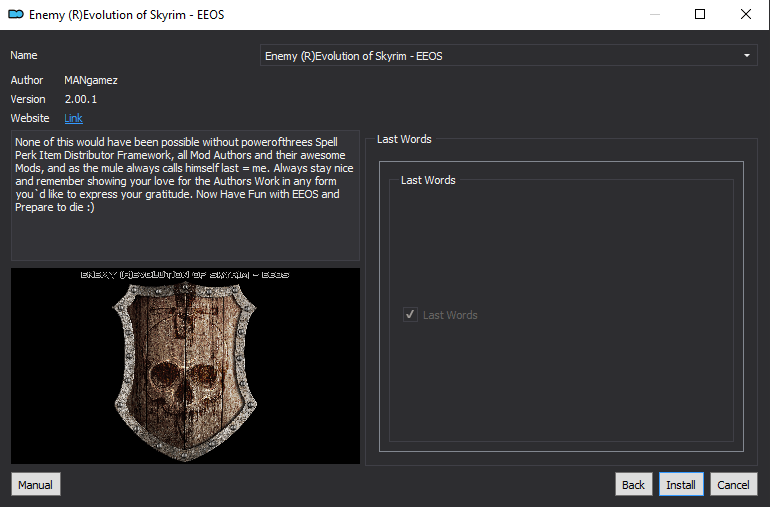Select the author name MANgamez
This screenshot has width=770, height=507.
coord(91,80)
